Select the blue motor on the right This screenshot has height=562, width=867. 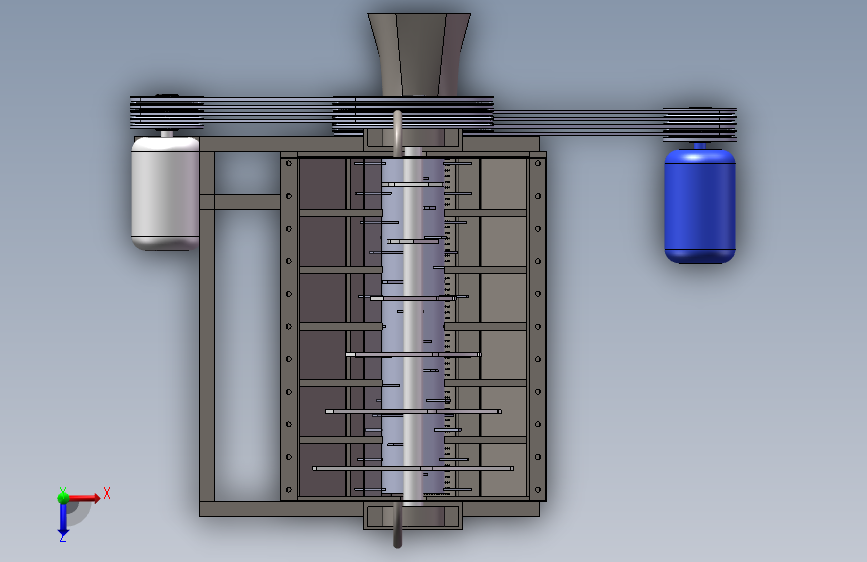pyautogui.click(x=699, y=206)
